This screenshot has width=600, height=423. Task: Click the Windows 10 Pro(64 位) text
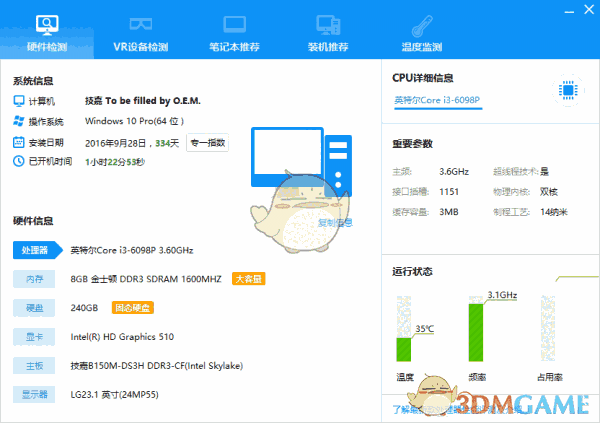pos(134,121)
